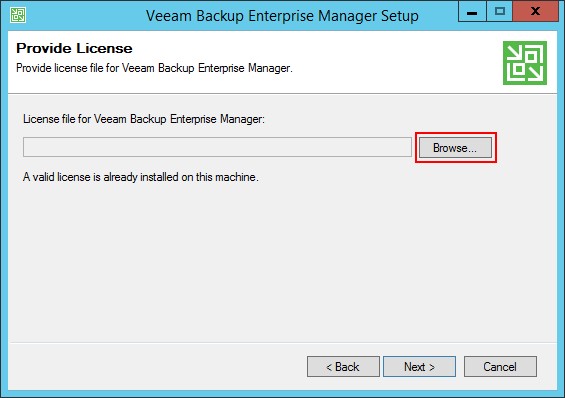
Task: Click the separator line above the wizard buttons
Action: [x=282, y=343]
